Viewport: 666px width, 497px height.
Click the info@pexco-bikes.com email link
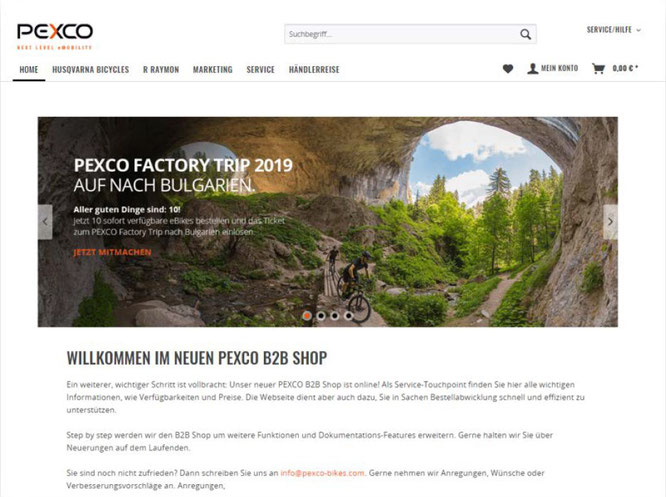[322, 473]
